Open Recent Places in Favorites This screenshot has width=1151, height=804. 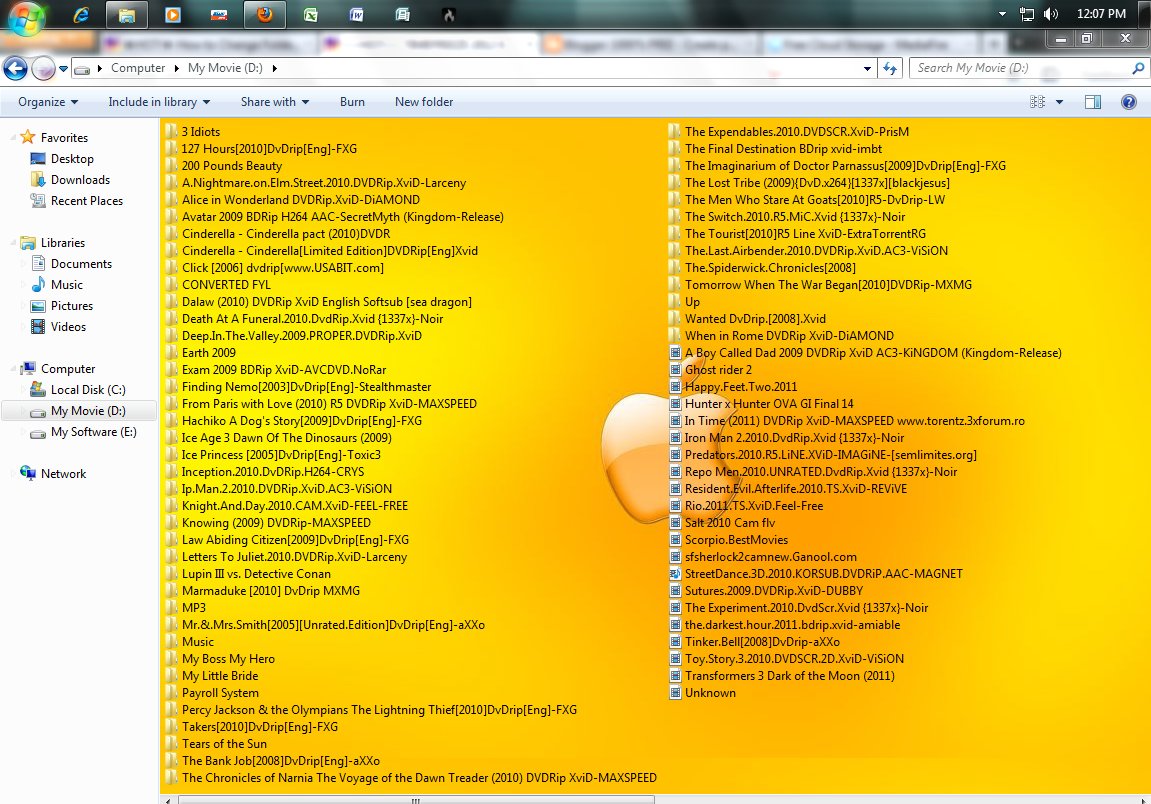[x=87, y=200]
